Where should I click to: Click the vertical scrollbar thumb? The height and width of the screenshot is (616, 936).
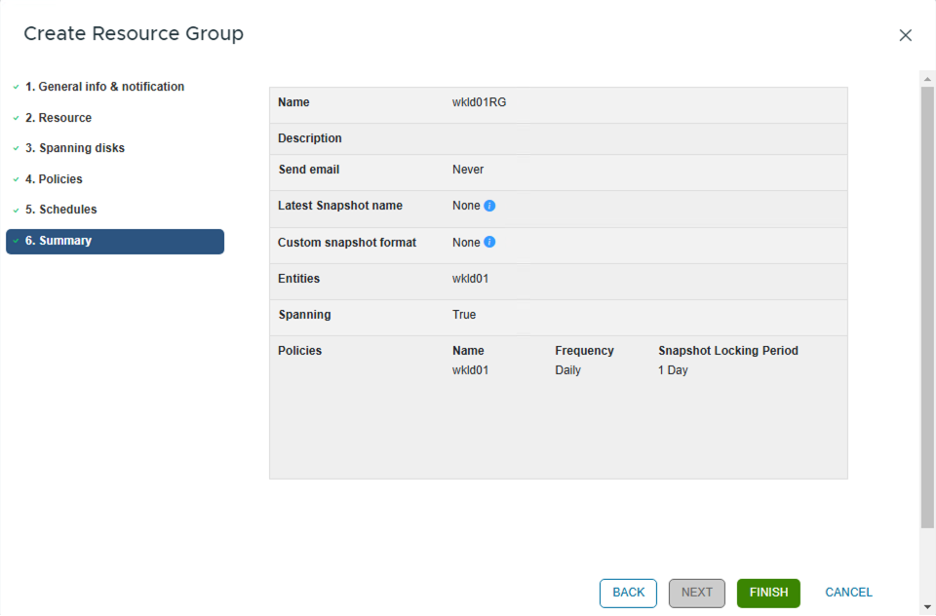[927, 300]
